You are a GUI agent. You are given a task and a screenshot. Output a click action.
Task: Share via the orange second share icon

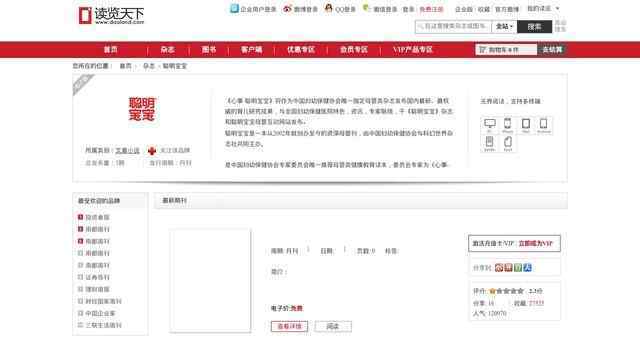(x=508, y=268)
